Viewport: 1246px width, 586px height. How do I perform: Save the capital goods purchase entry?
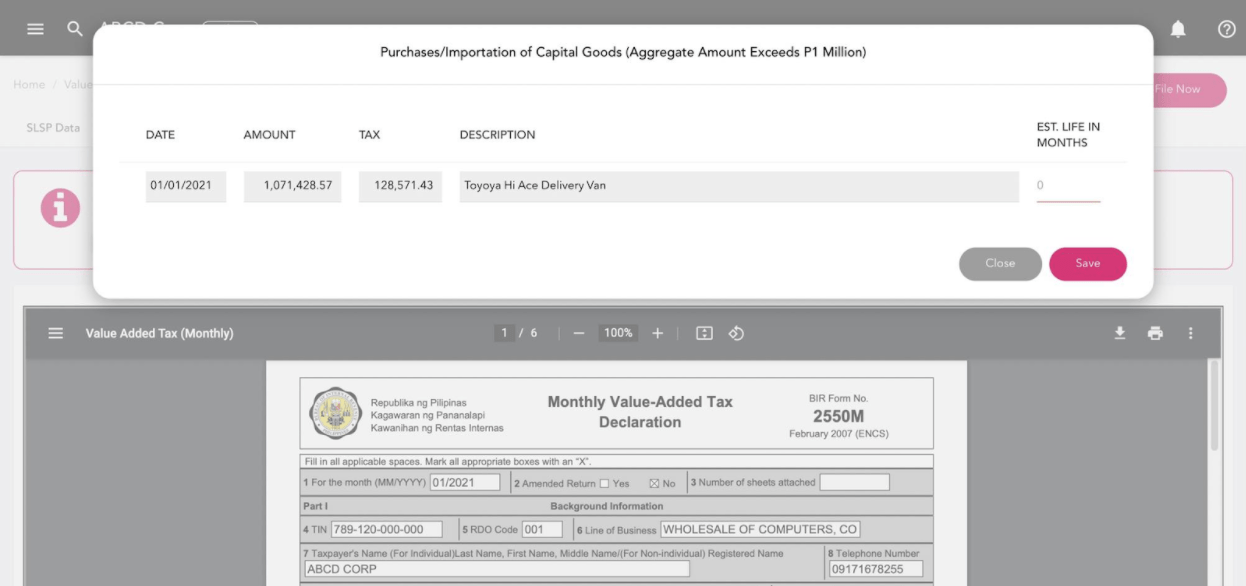click(x=1088, y=264)
